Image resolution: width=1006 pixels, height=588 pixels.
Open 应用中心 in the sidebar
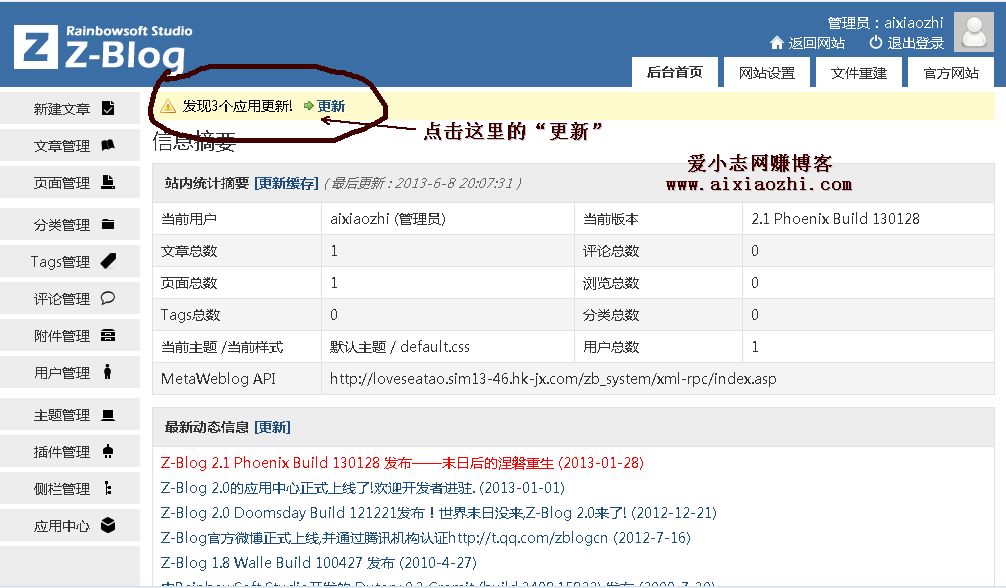[70, 526]
